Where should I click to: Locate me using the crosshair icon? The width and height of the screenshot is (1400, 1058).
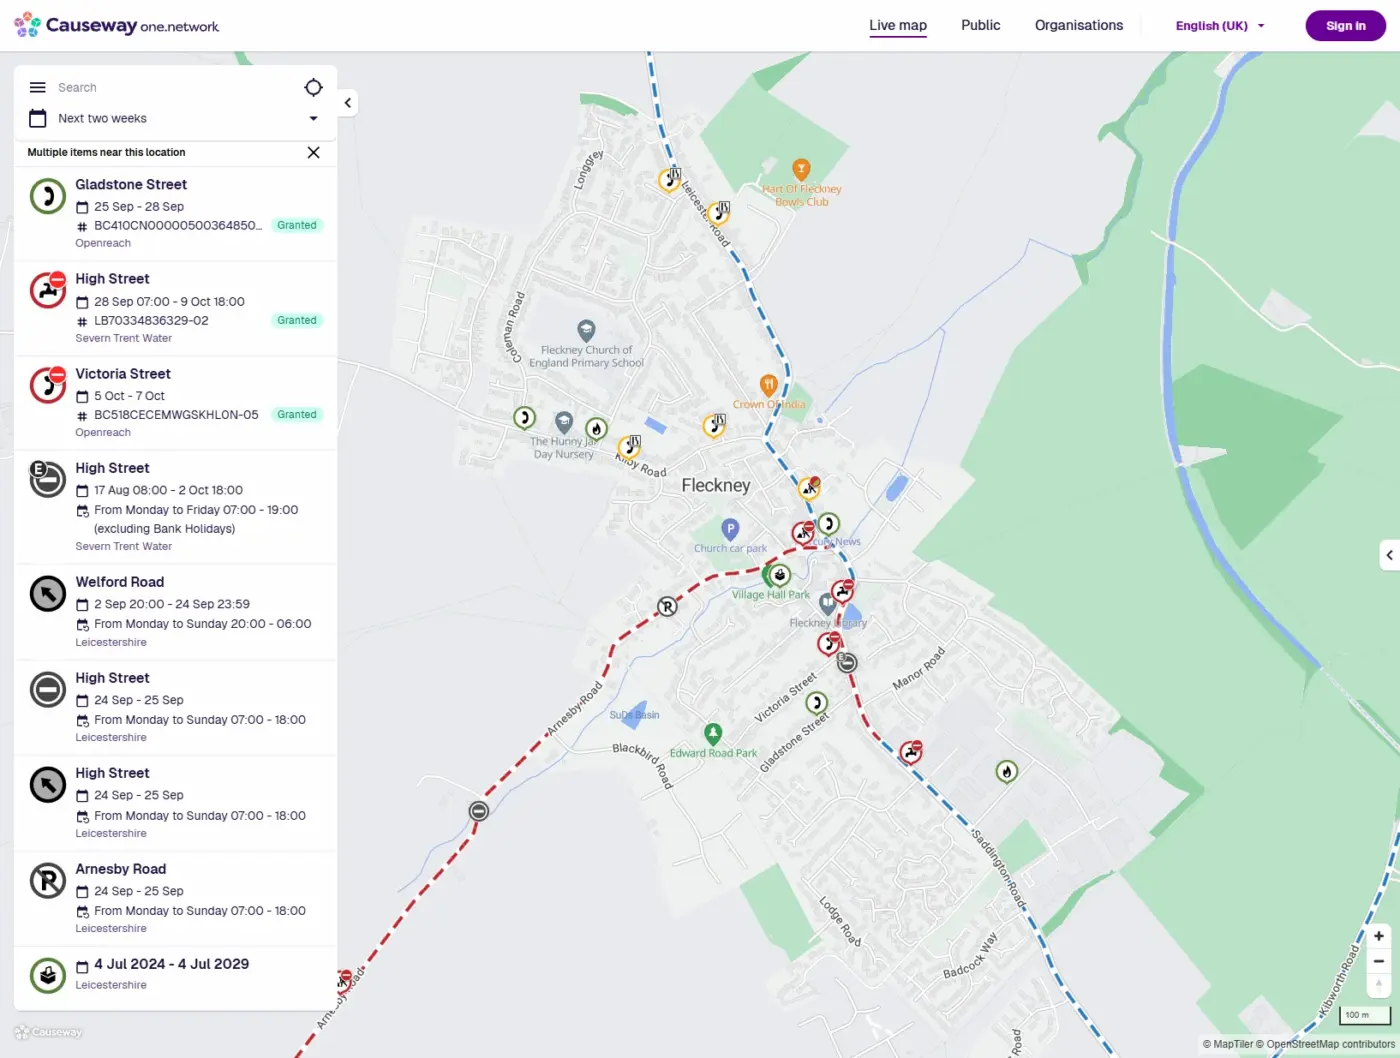(x=313, y=88)
